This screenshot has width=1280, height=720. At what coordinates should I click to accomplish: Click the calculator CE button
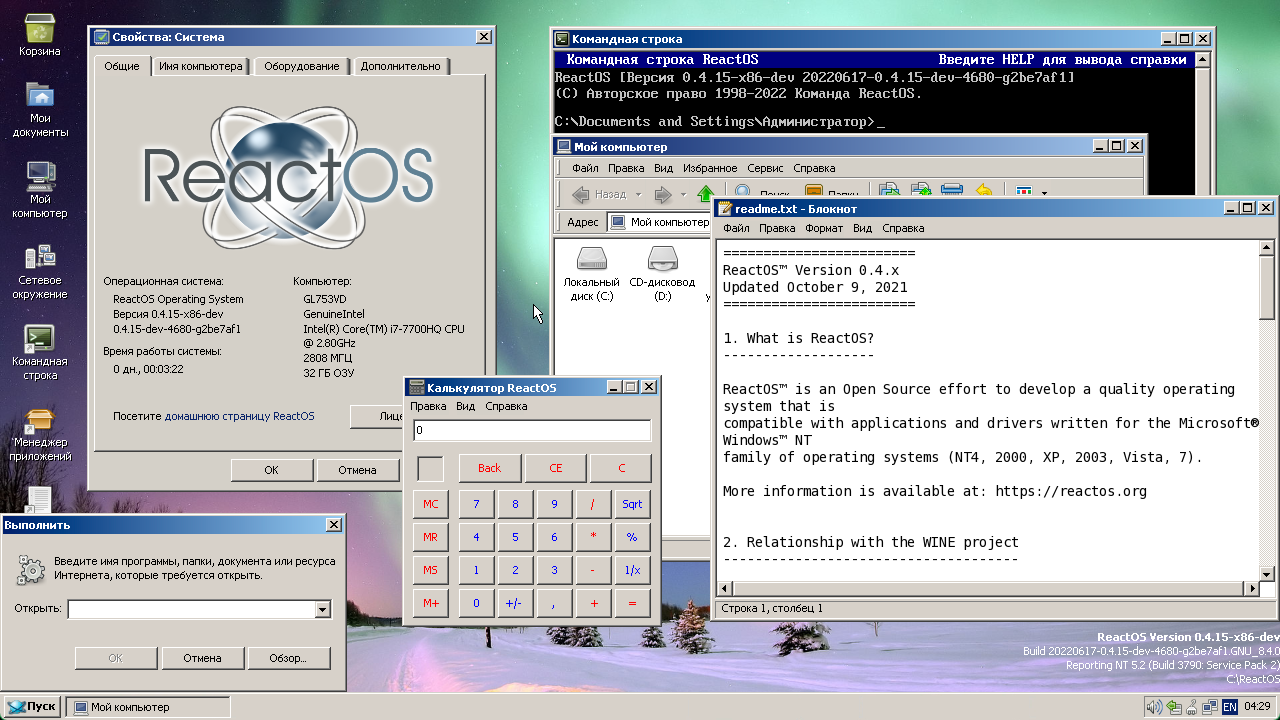555,467
